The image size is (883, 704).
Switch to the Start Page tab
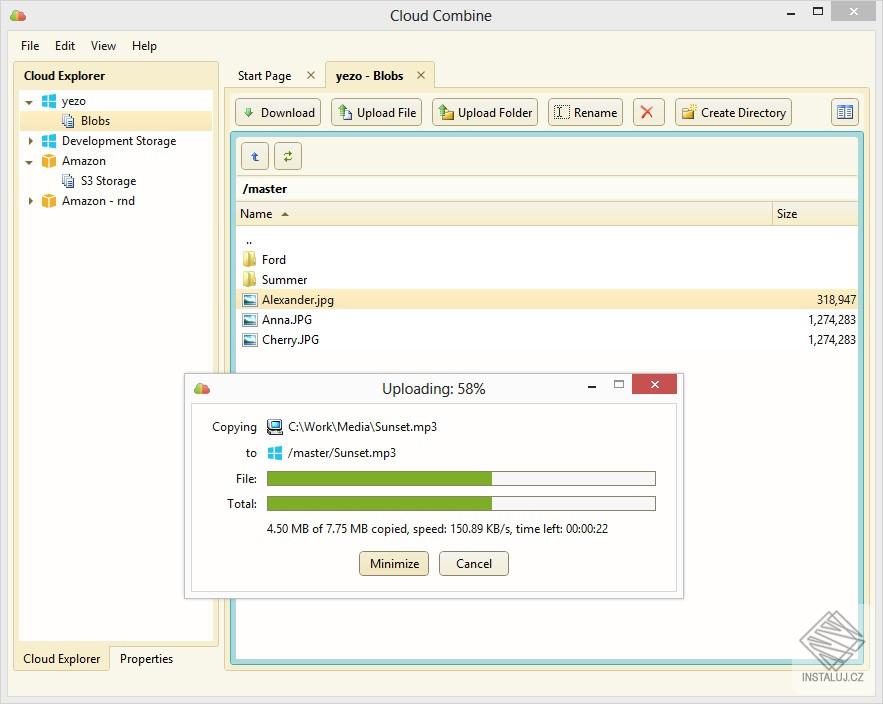coord(264,76)
